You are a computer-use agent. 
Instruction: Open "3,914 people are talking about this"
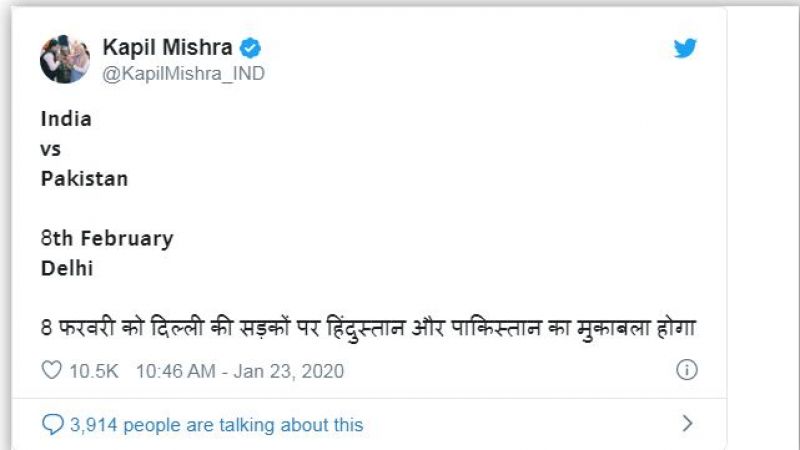[x=216, y=425]
